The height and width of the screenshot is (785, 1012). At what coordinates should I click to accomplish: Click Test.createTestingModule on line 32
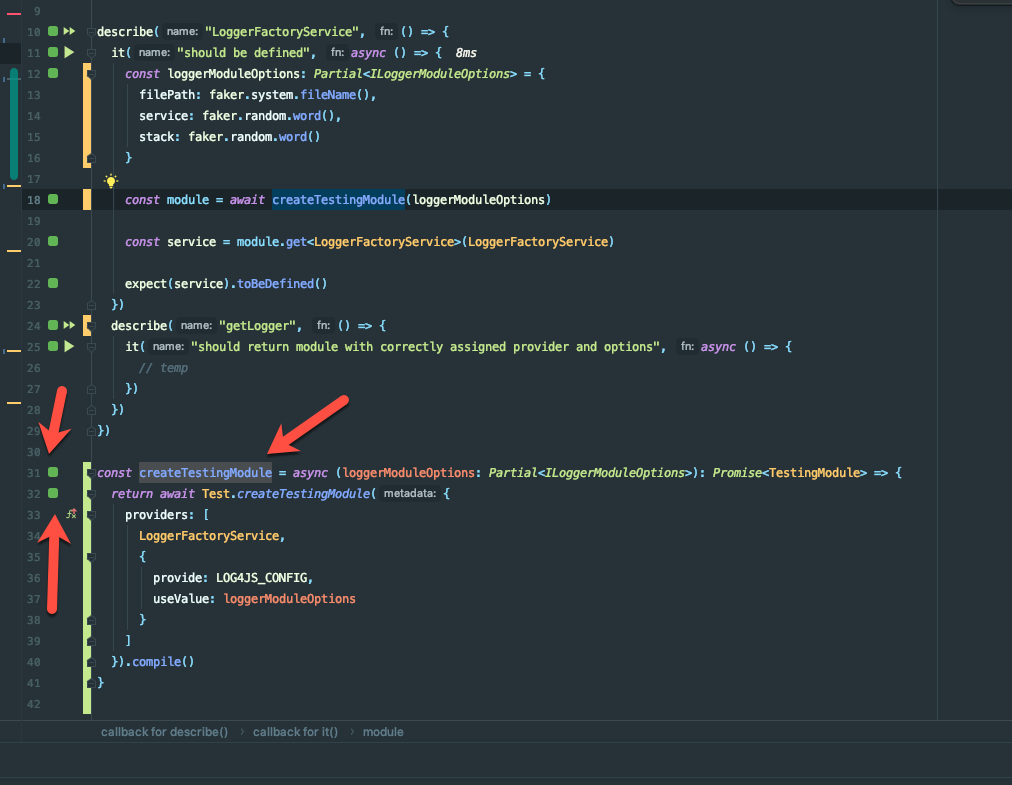point(286,493)
